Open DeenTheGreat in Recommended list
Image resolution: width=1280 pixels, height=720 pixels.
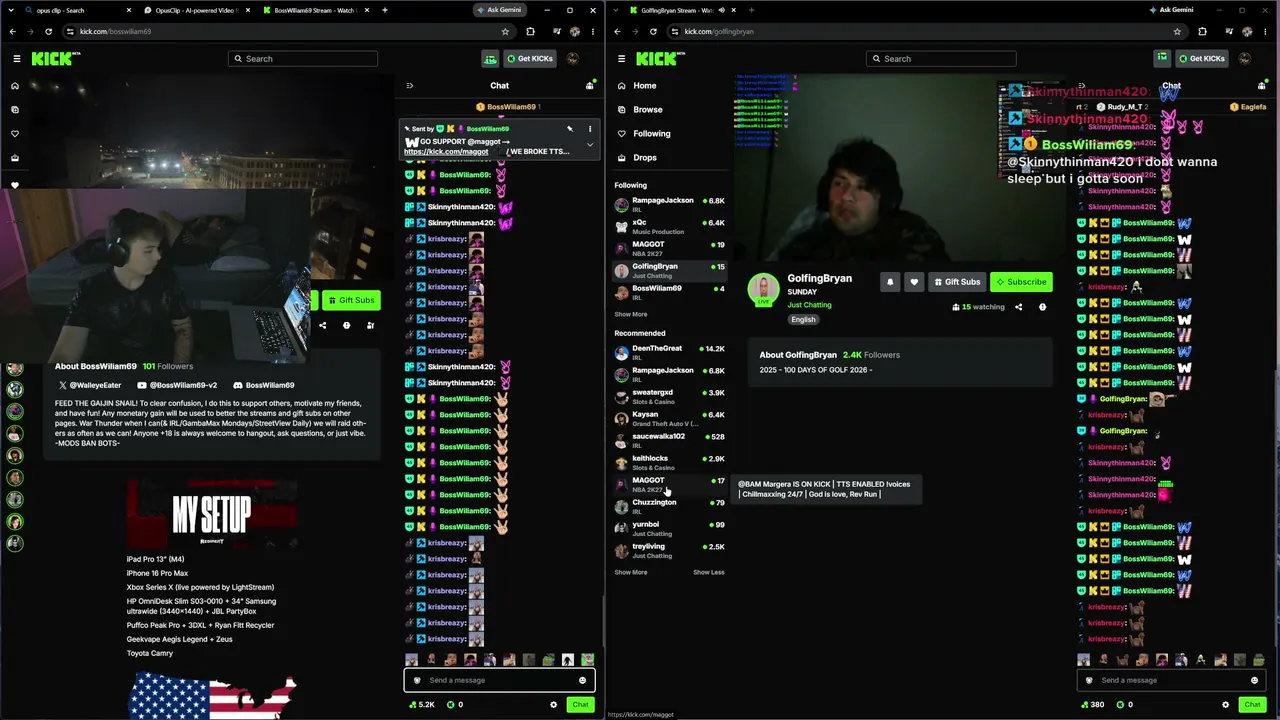[x=669, y=352]
